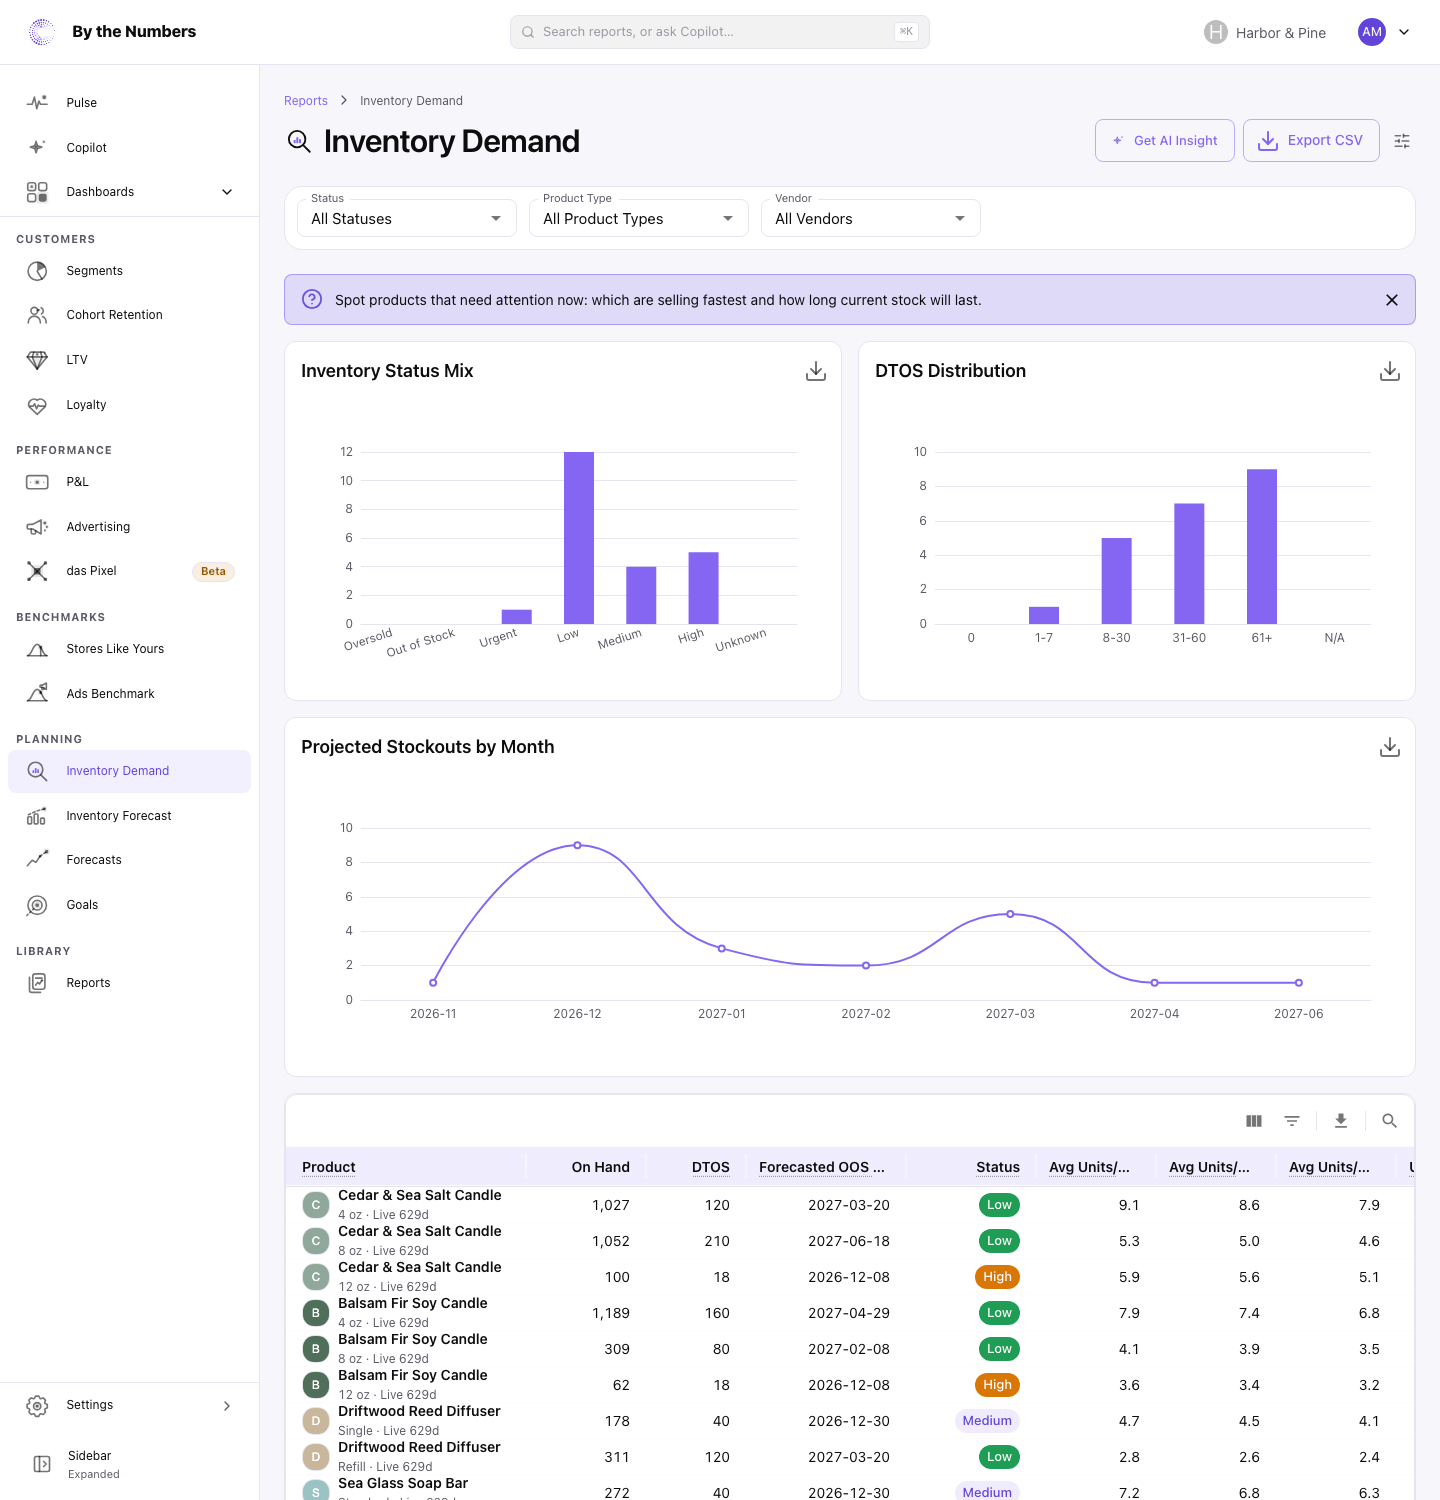The width and height of the screenshot is (1440, 1500).
Task: Click Cedar & Sea Salt Candle 4 oz row
Action: point(848,1205)
